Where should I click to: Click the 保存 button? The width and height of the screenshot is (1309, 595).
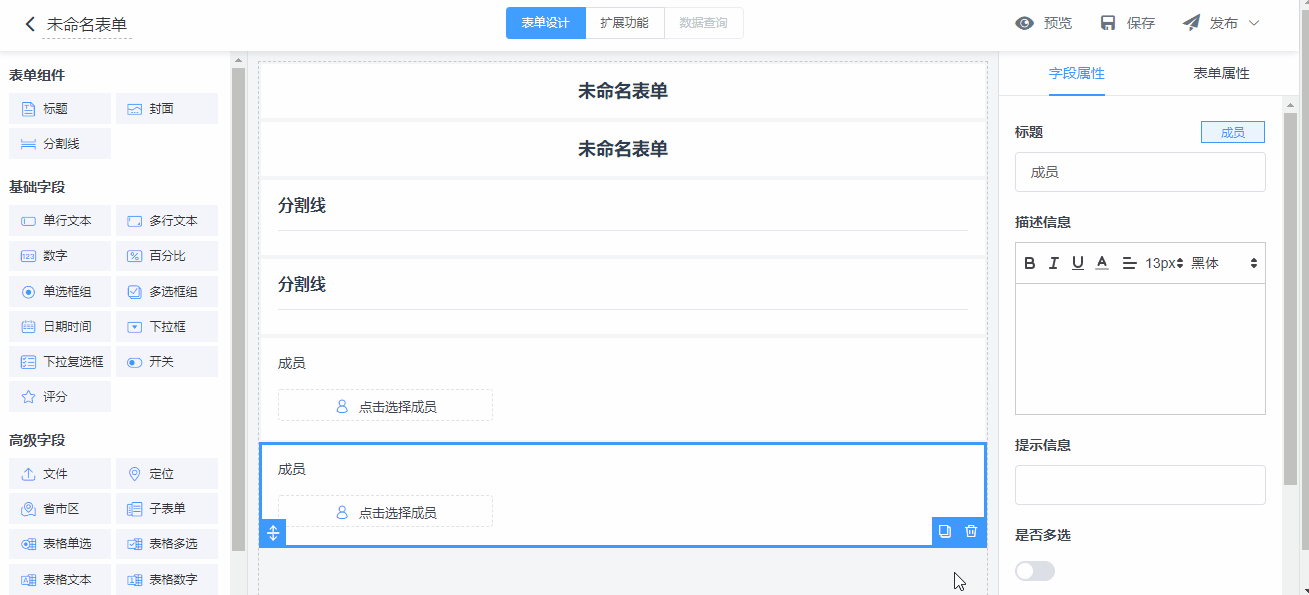(1127, 23)
